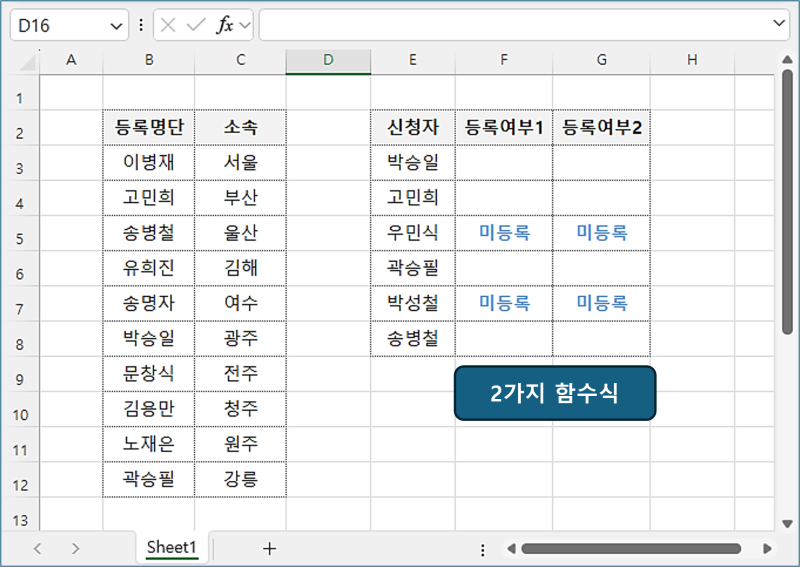Select the column D header

tap(328, 60)
